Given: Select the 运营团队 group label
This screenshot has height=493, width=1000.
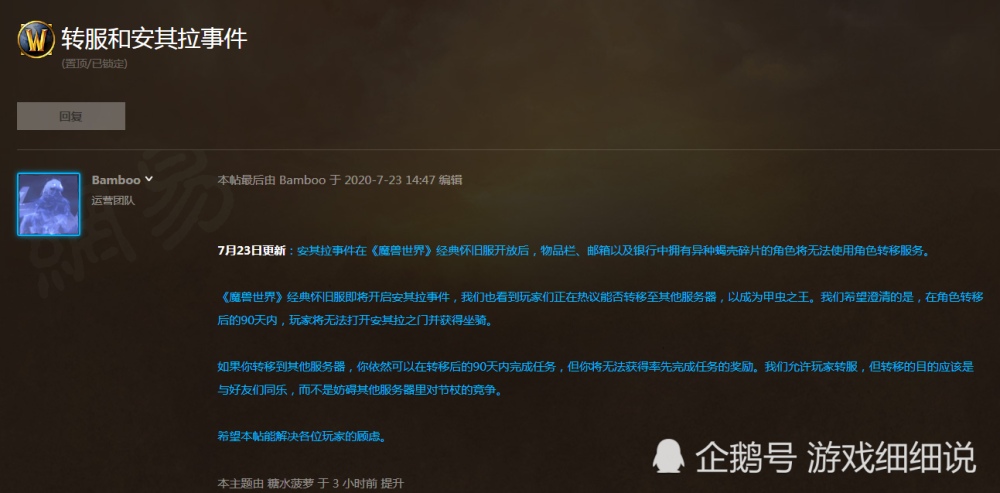Looking at the screenshot, I should [113, 200].
